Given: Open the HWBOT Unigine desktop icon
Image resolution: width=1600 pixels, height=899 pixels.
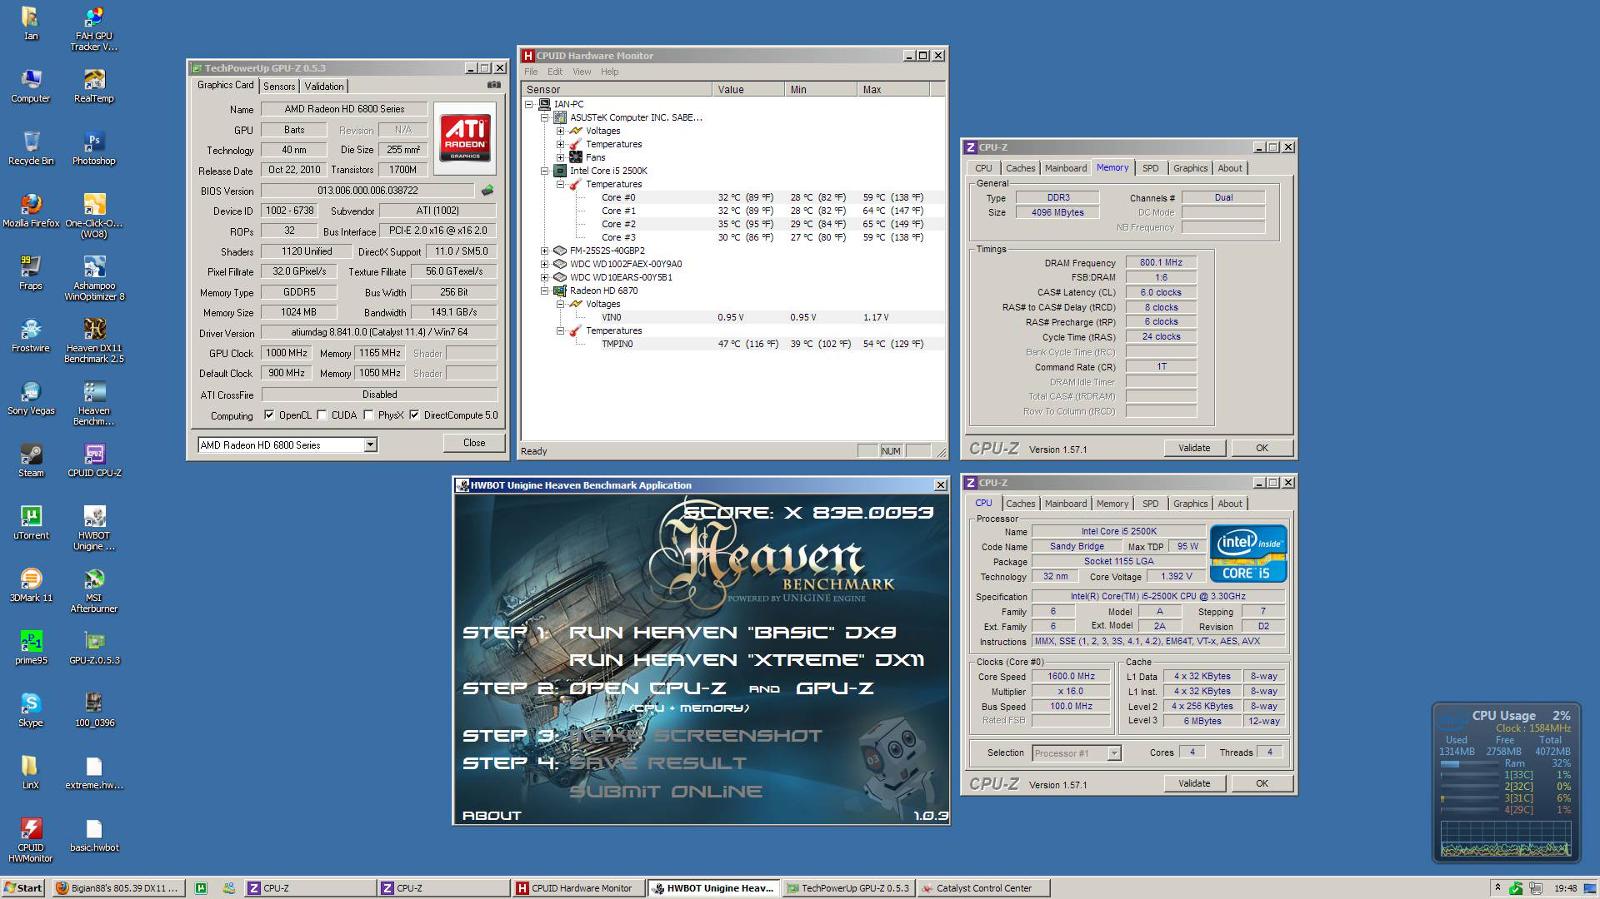Looking at the screenshot, I should click(x=94, y=528).
